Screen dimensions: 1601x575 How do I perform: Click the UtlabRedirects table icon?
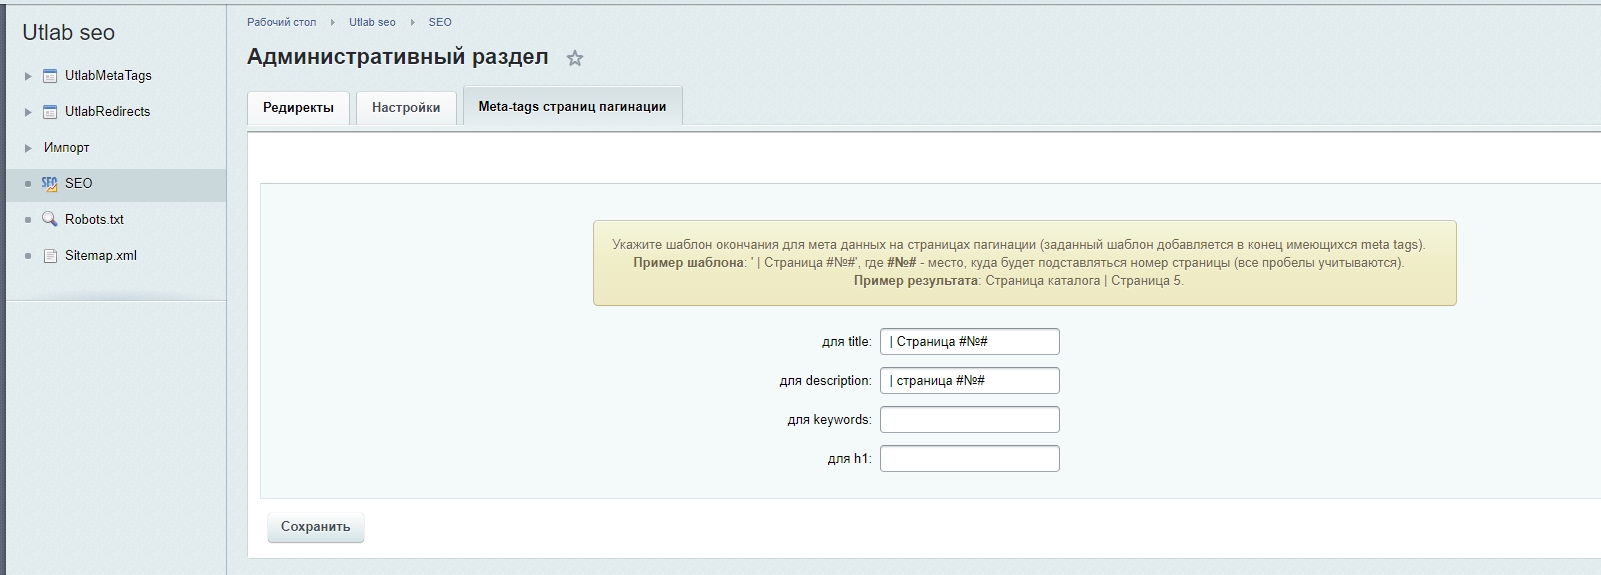point(50,112)
